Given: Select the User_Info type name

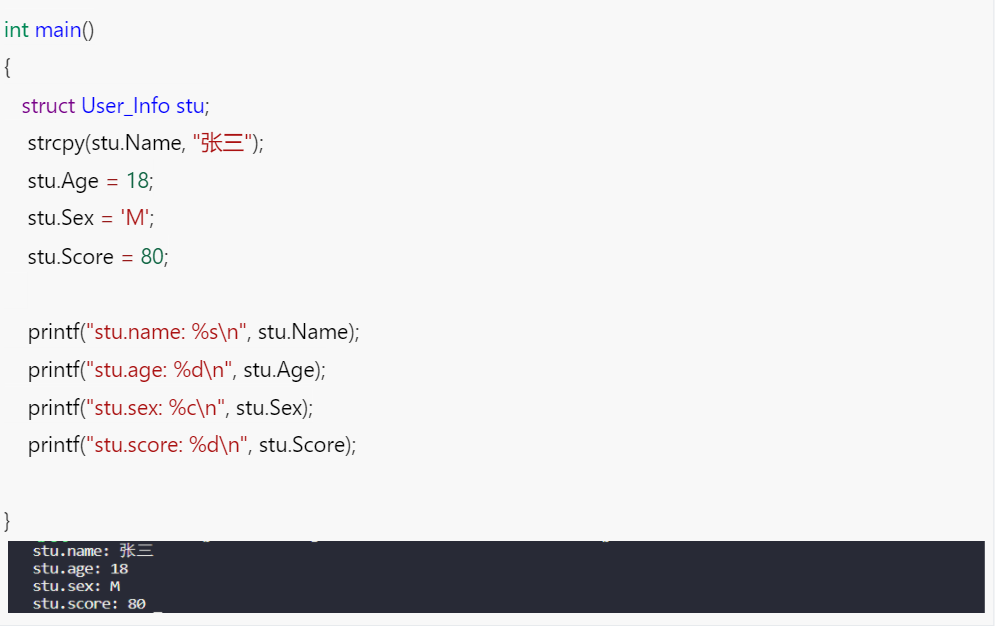Looking at the screenshot, I should coord(125,106).
